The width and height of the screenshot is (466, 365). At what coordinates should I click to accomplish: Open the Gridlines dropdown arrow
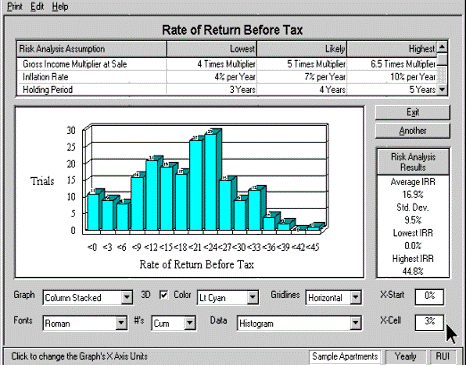[x=356, y=297]
